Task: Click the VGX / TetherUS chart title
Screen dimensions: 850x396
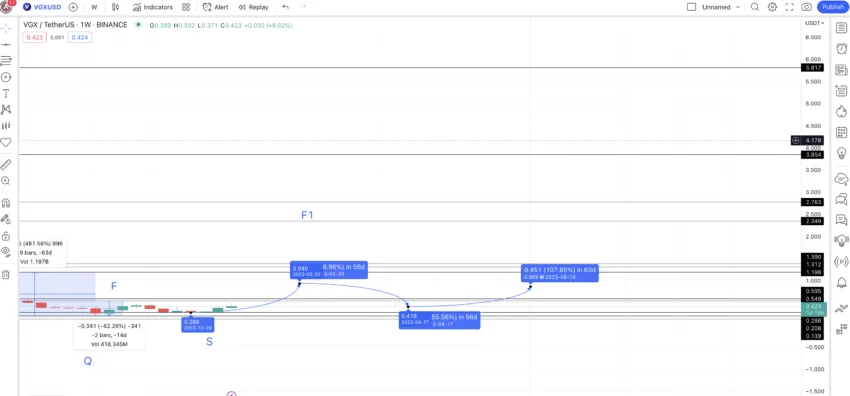Action: 75,25
